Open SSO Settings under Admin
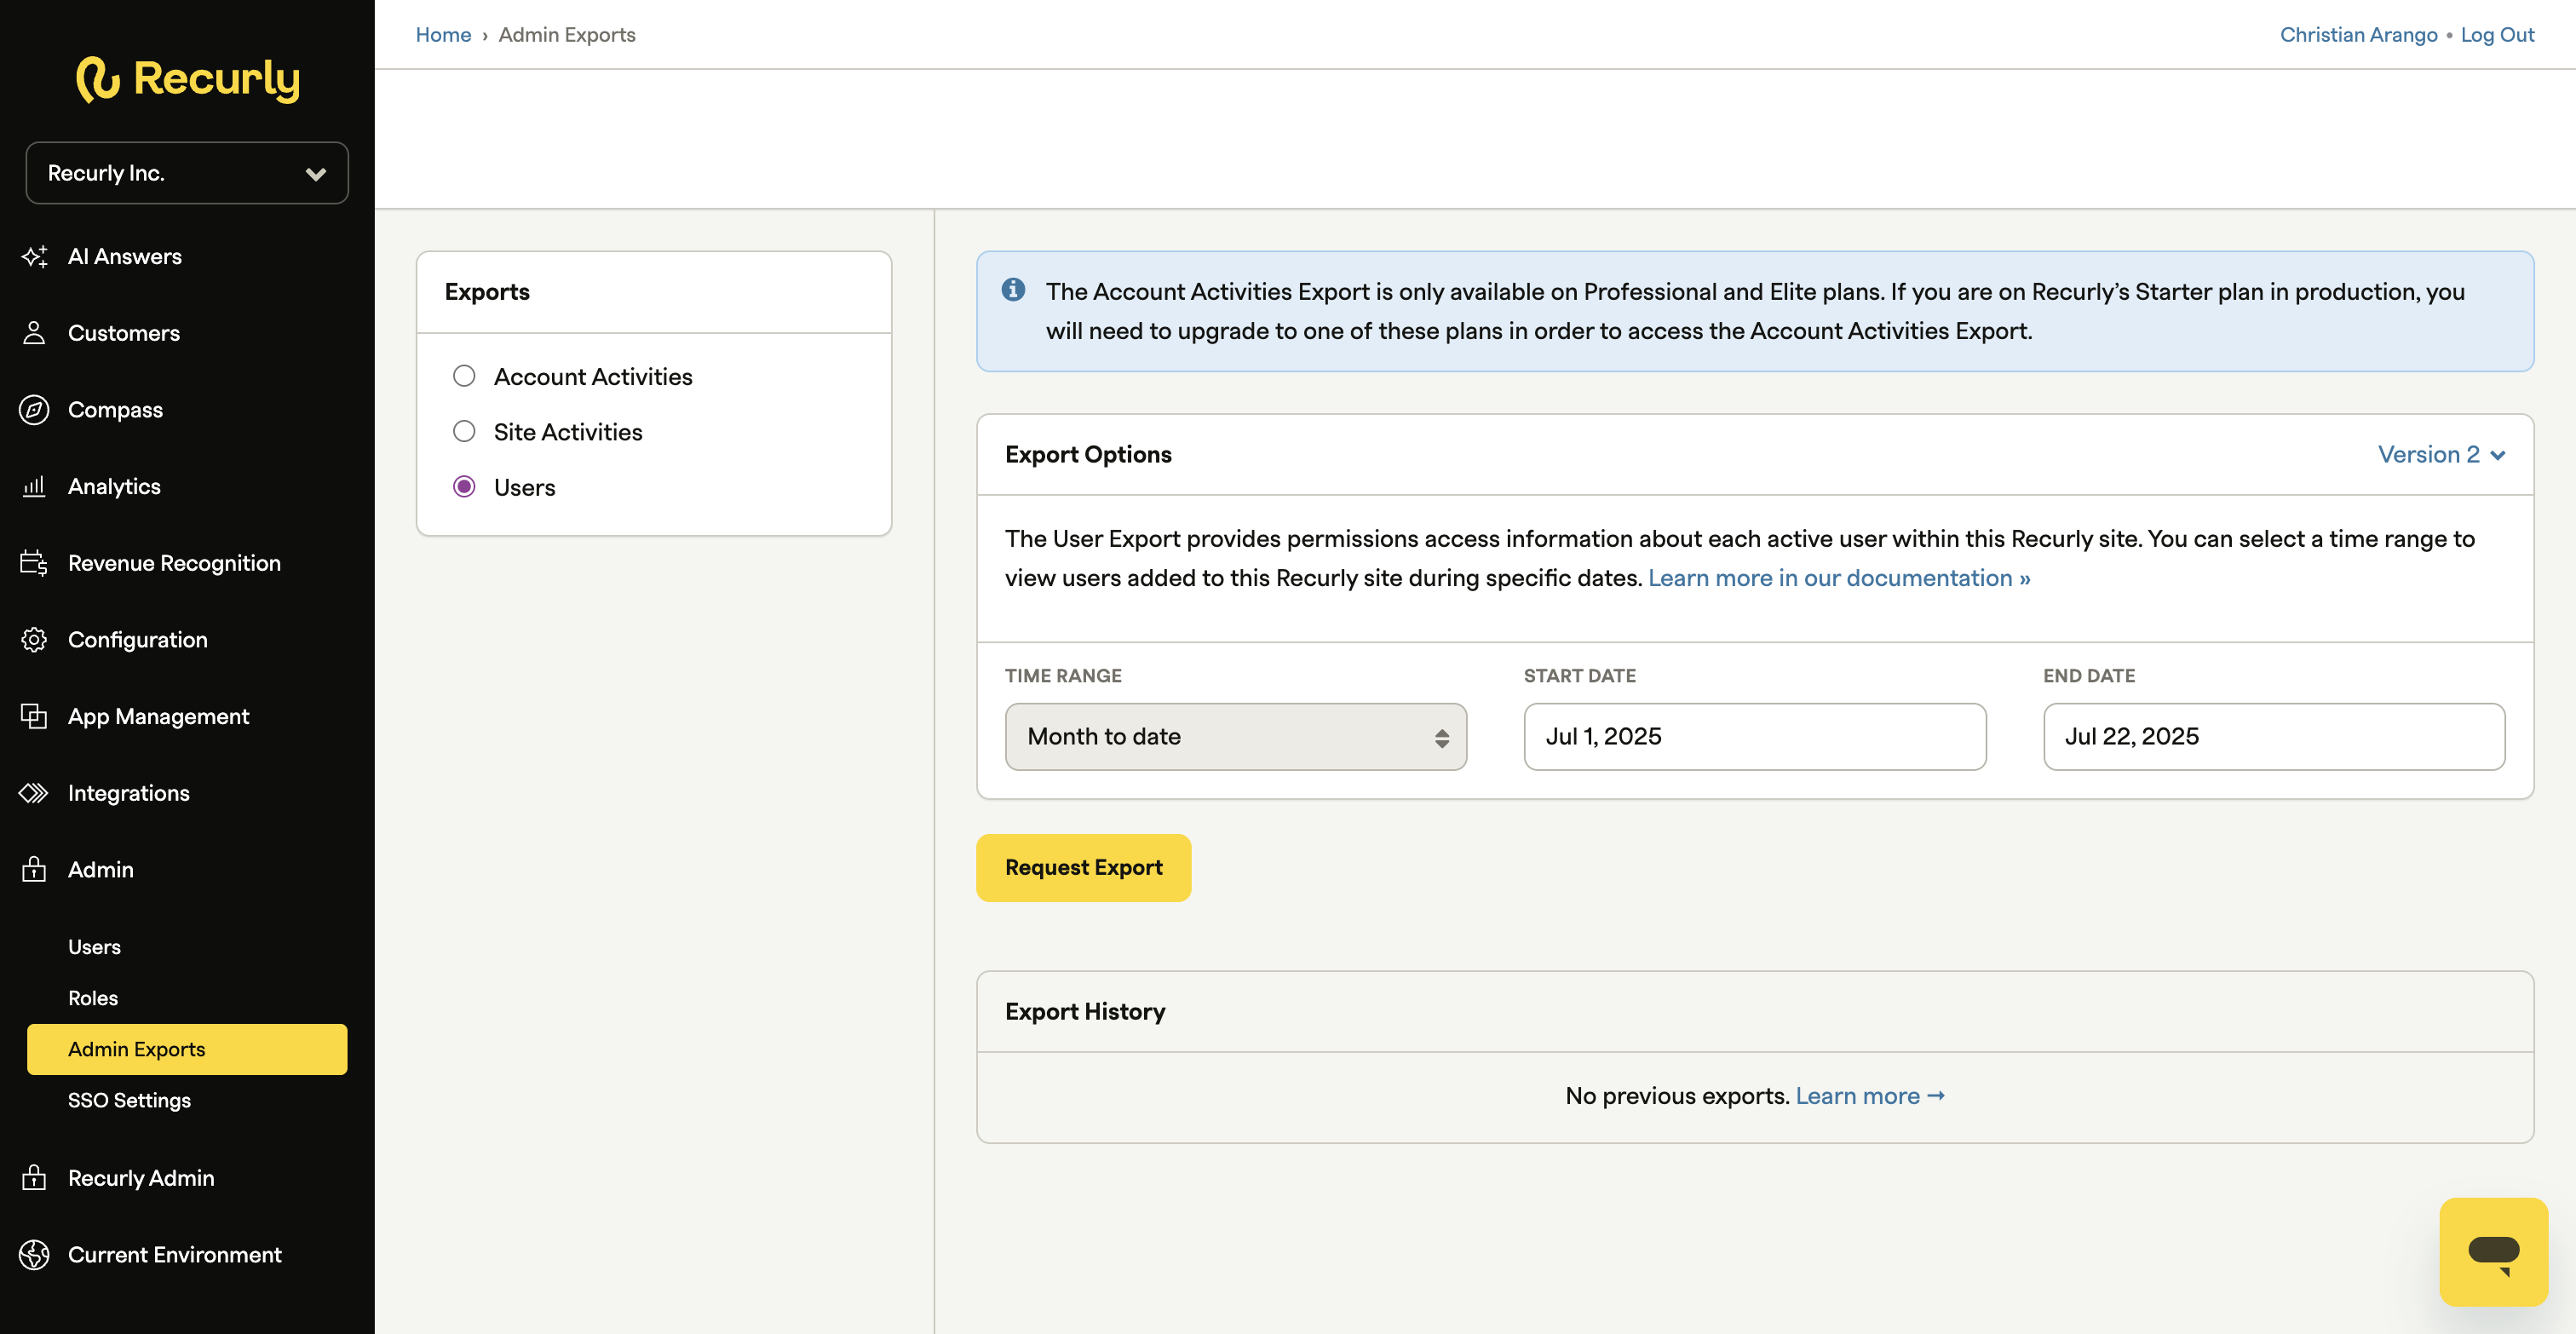This screenshot has width=2576, height=1334. [x=129, y=1100]
